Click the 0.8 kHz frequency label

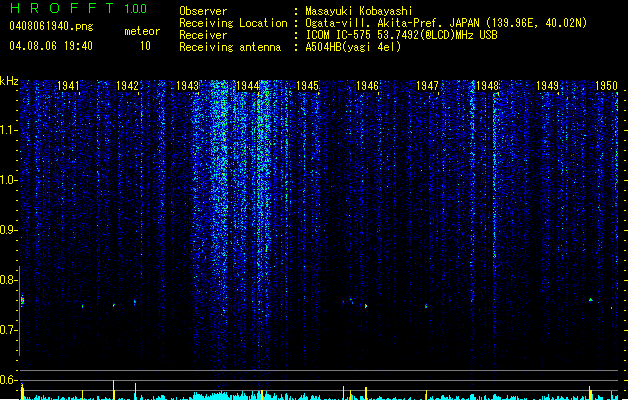coord(9,280)
